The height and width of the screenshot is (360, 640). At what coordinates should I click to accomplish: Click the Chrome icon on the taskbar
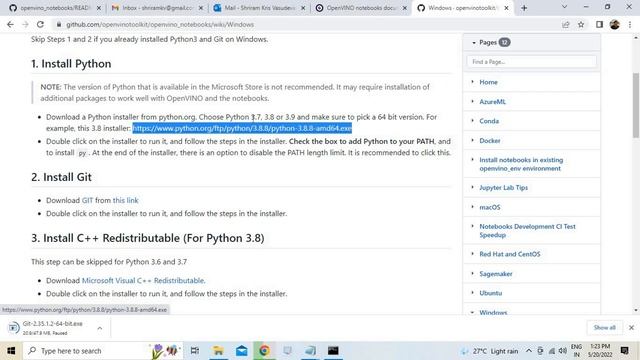coord(264,351)
